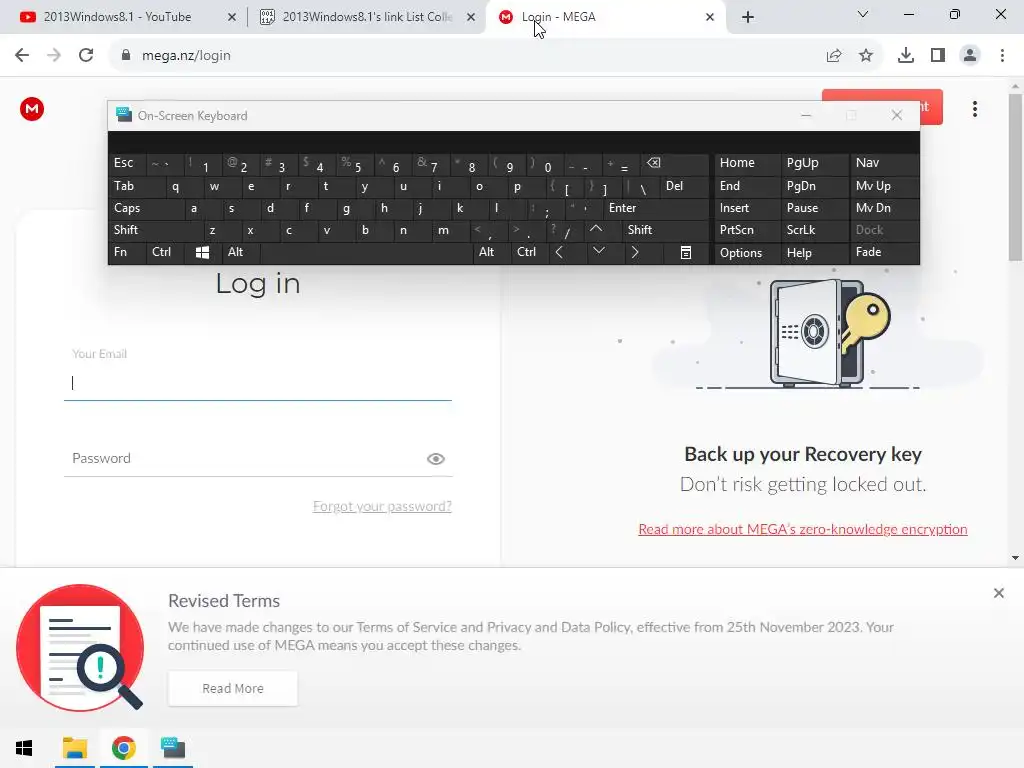The image size is (1024, 768).
Task: Toggle left Shift key on keyboard
Action: 155,230
